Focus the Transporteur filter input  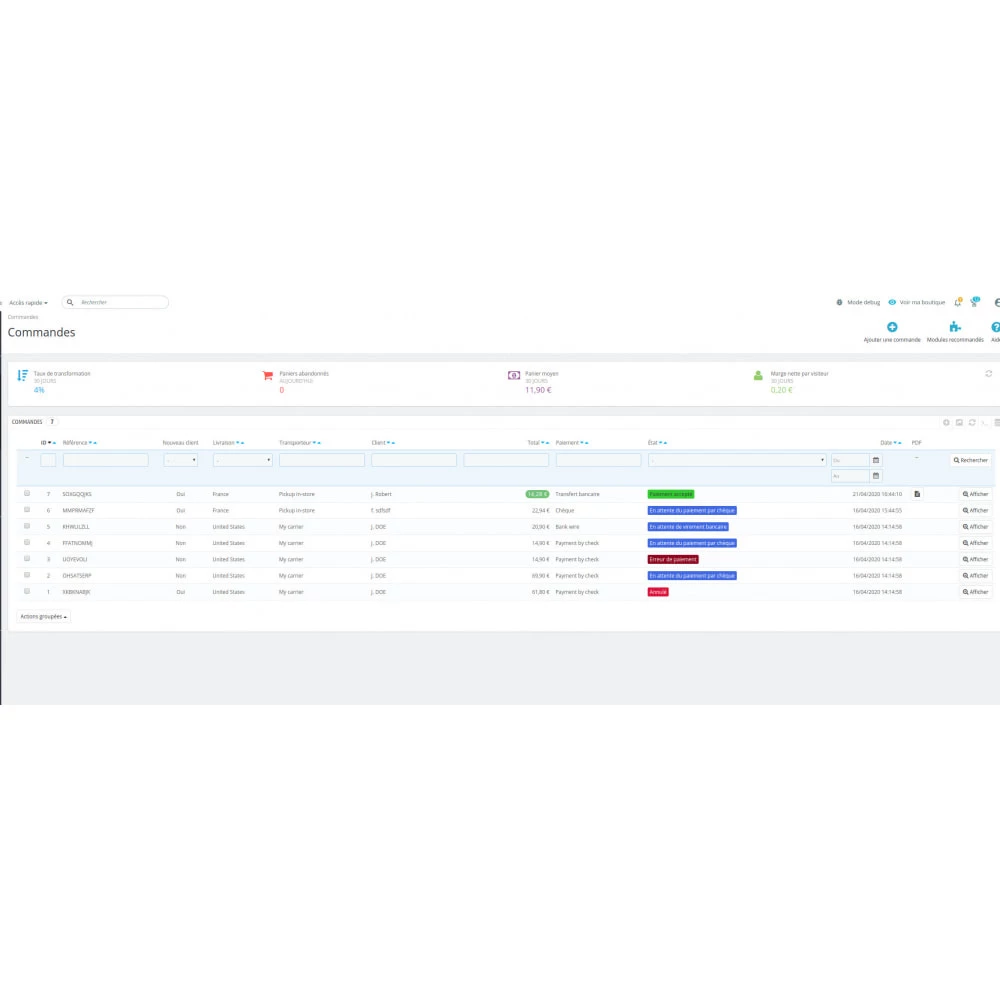[x=321, y=460]
